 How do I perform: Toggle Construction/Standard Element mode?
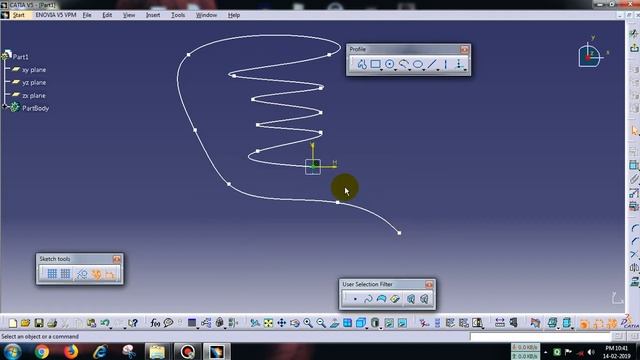pos(82,274)
